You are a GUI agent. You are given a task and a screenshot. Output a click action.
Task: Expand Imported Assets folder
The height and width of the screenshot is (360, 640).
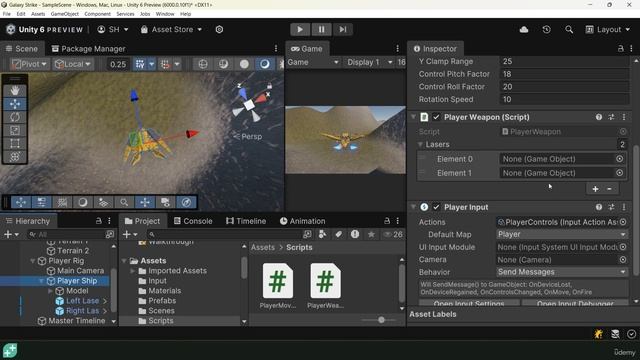(x=132, y=271)
